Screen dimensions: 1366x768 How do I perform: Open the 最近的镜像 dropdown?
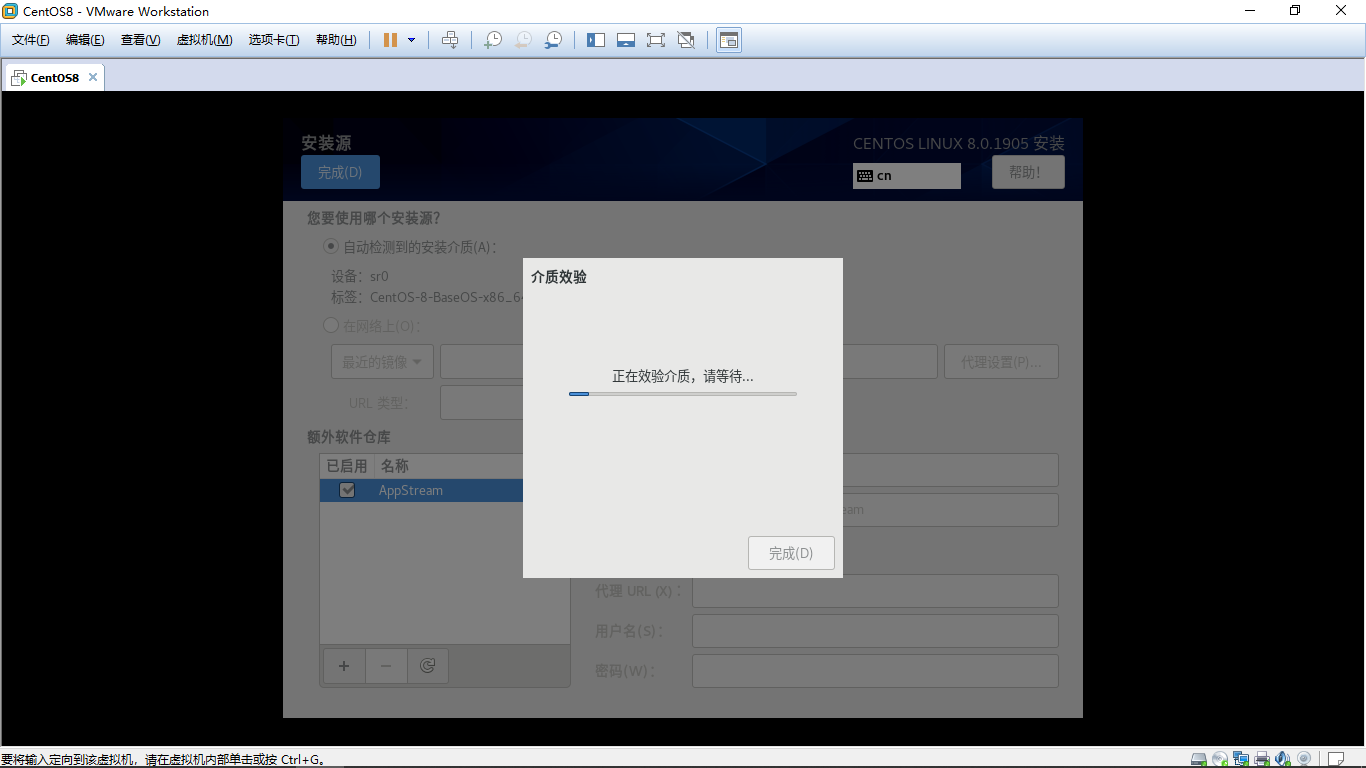pyautogui.click(x=382, y=362)
